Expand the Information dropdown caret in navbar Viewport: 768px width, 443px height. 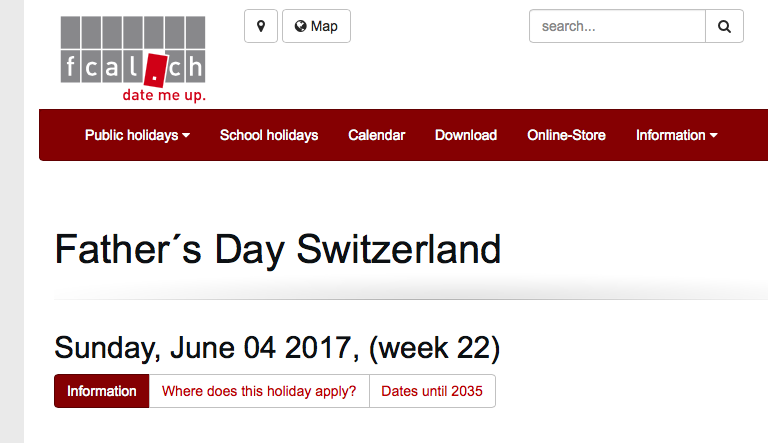click(714, 135)
